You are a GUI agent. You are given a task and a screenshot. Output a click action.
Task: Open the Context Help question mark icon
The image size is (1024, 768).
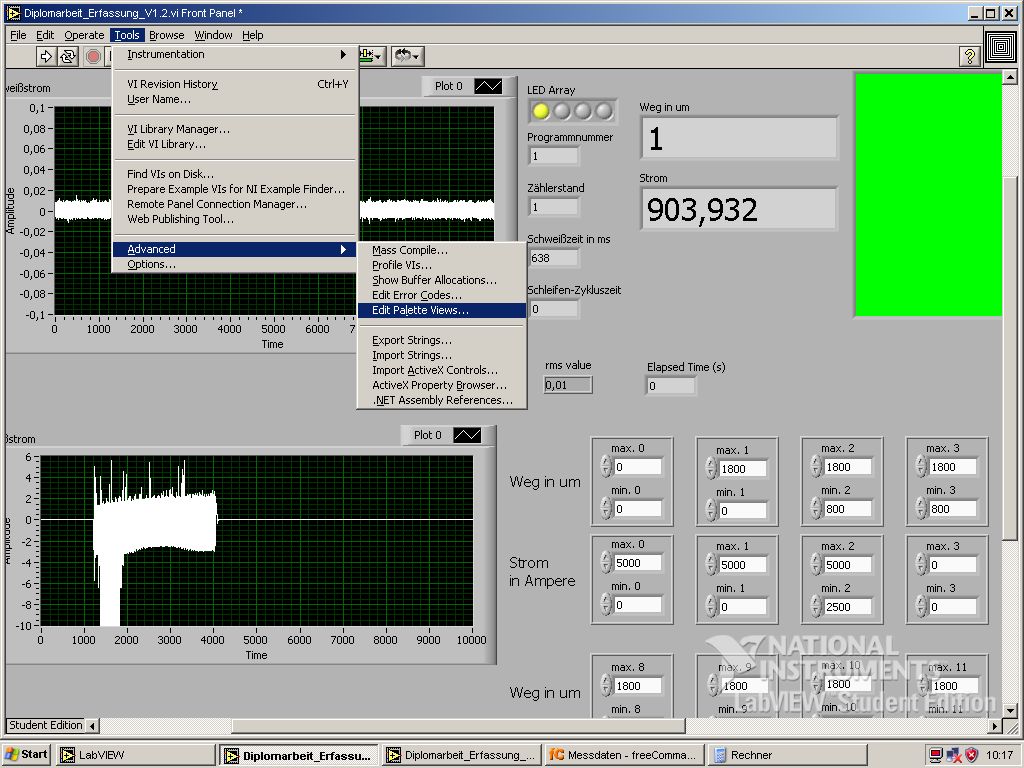pyautogui.click(x=969, y=57)
